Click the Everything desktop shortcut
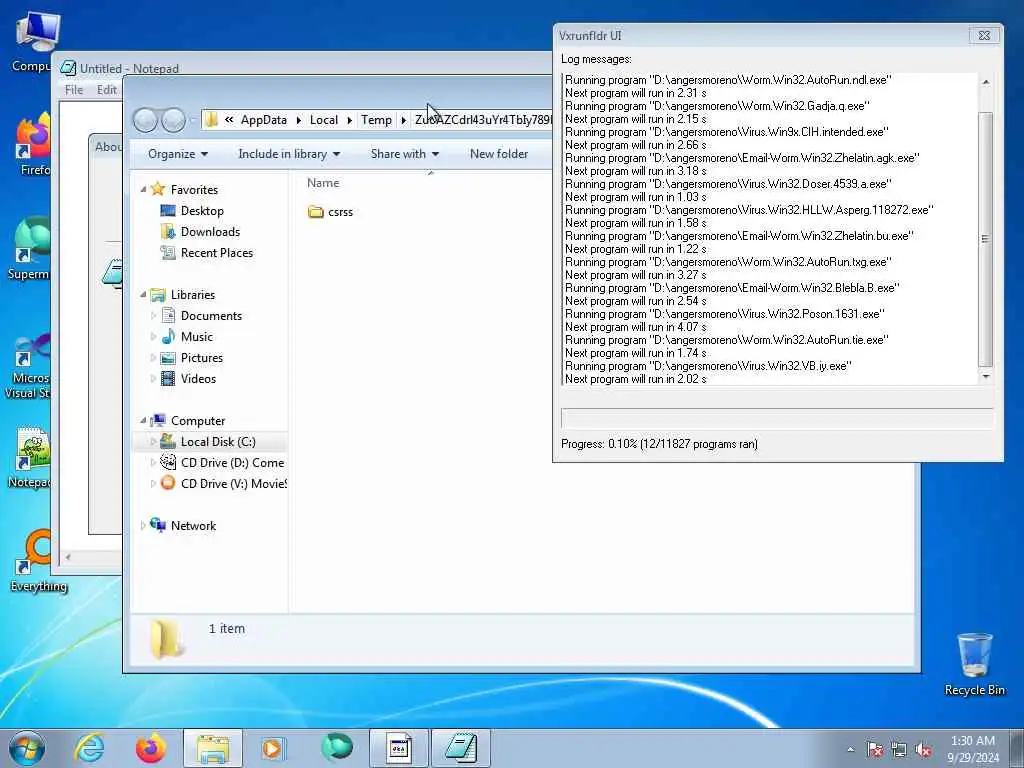 coord(38,560)
